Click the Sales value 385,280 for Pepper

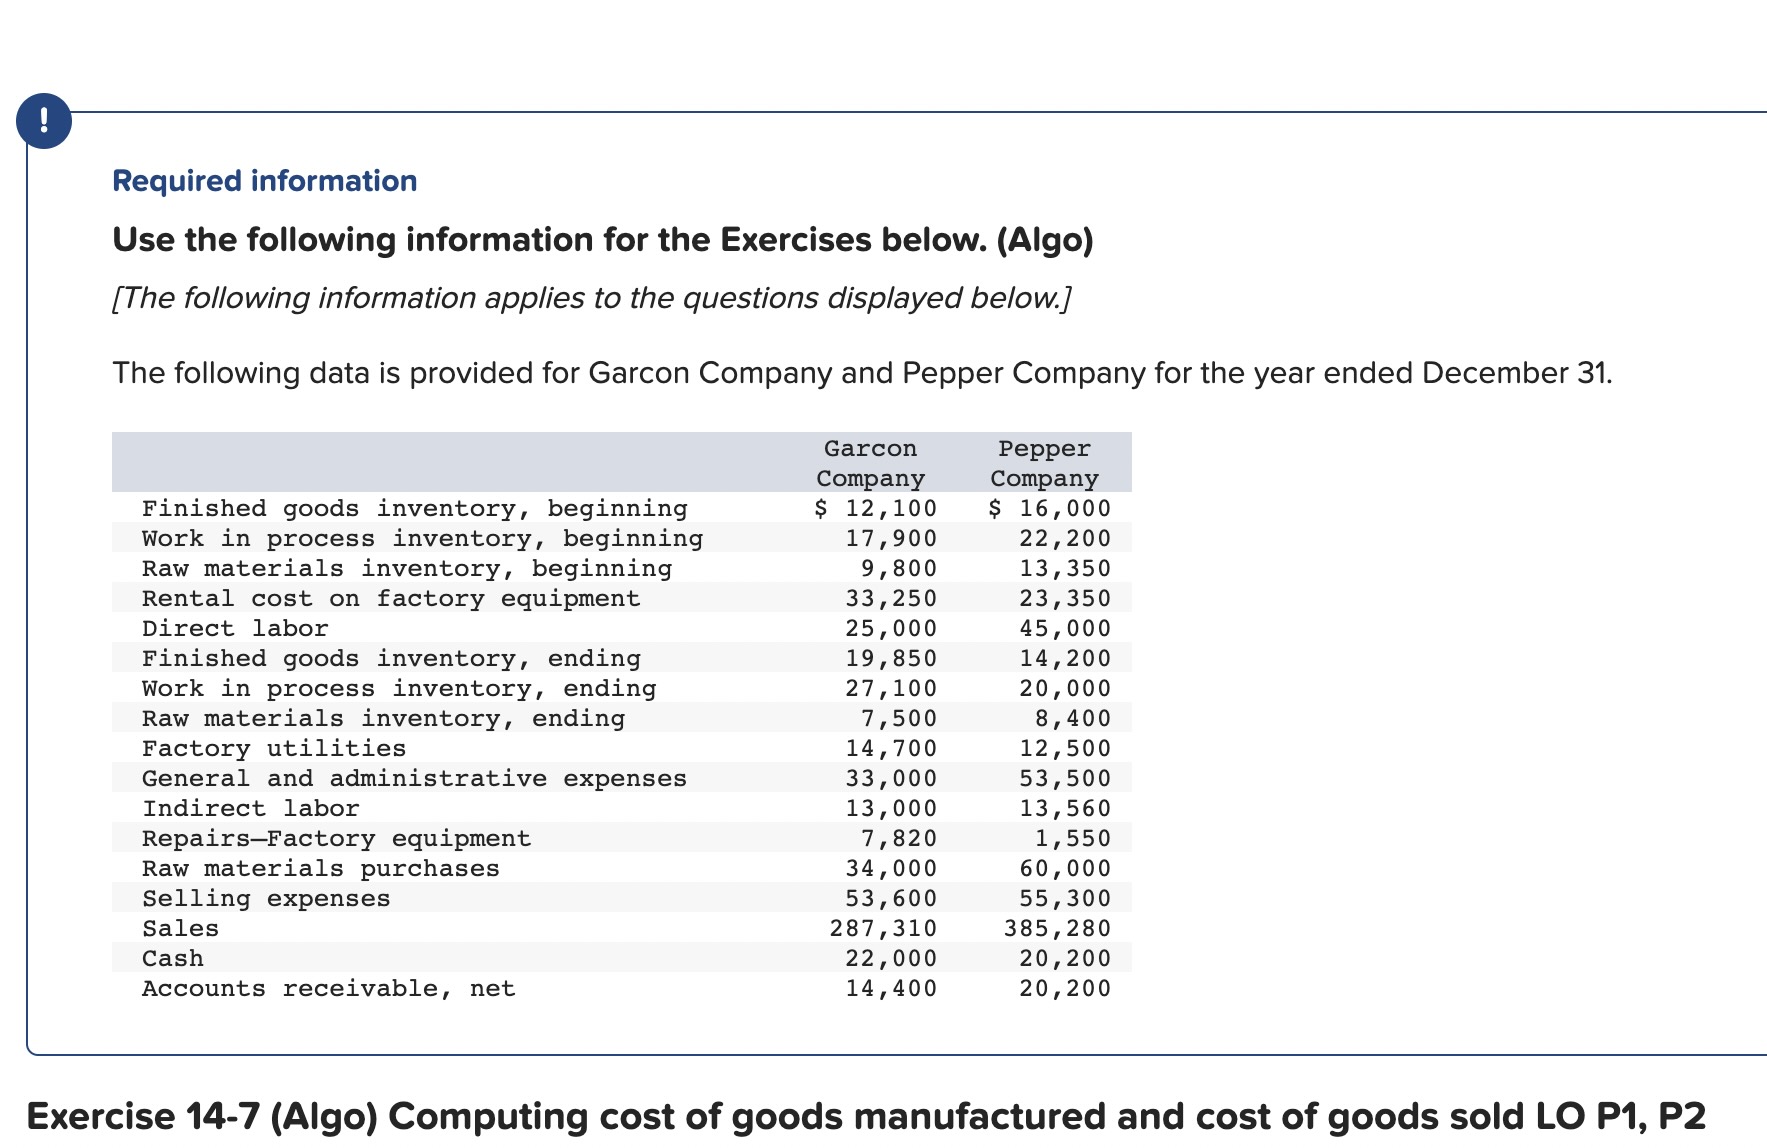coord(1055,928)
